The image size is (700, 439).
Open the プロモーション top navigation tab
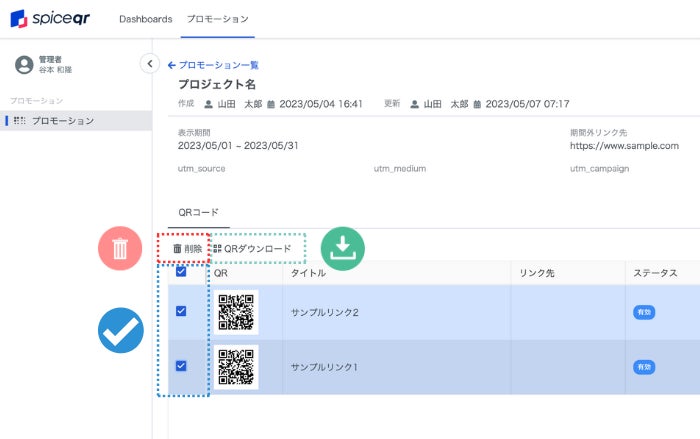point(217,19)
